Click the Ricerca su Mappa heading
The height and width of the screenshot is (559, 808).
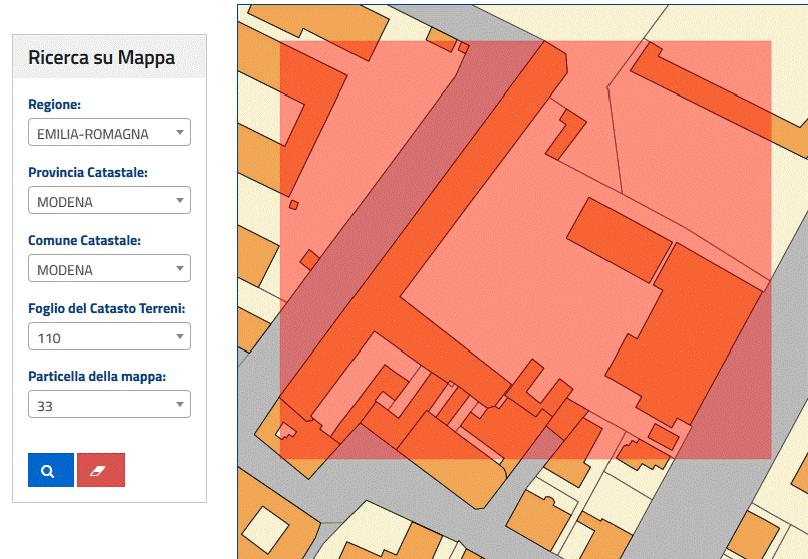(102, 57)
